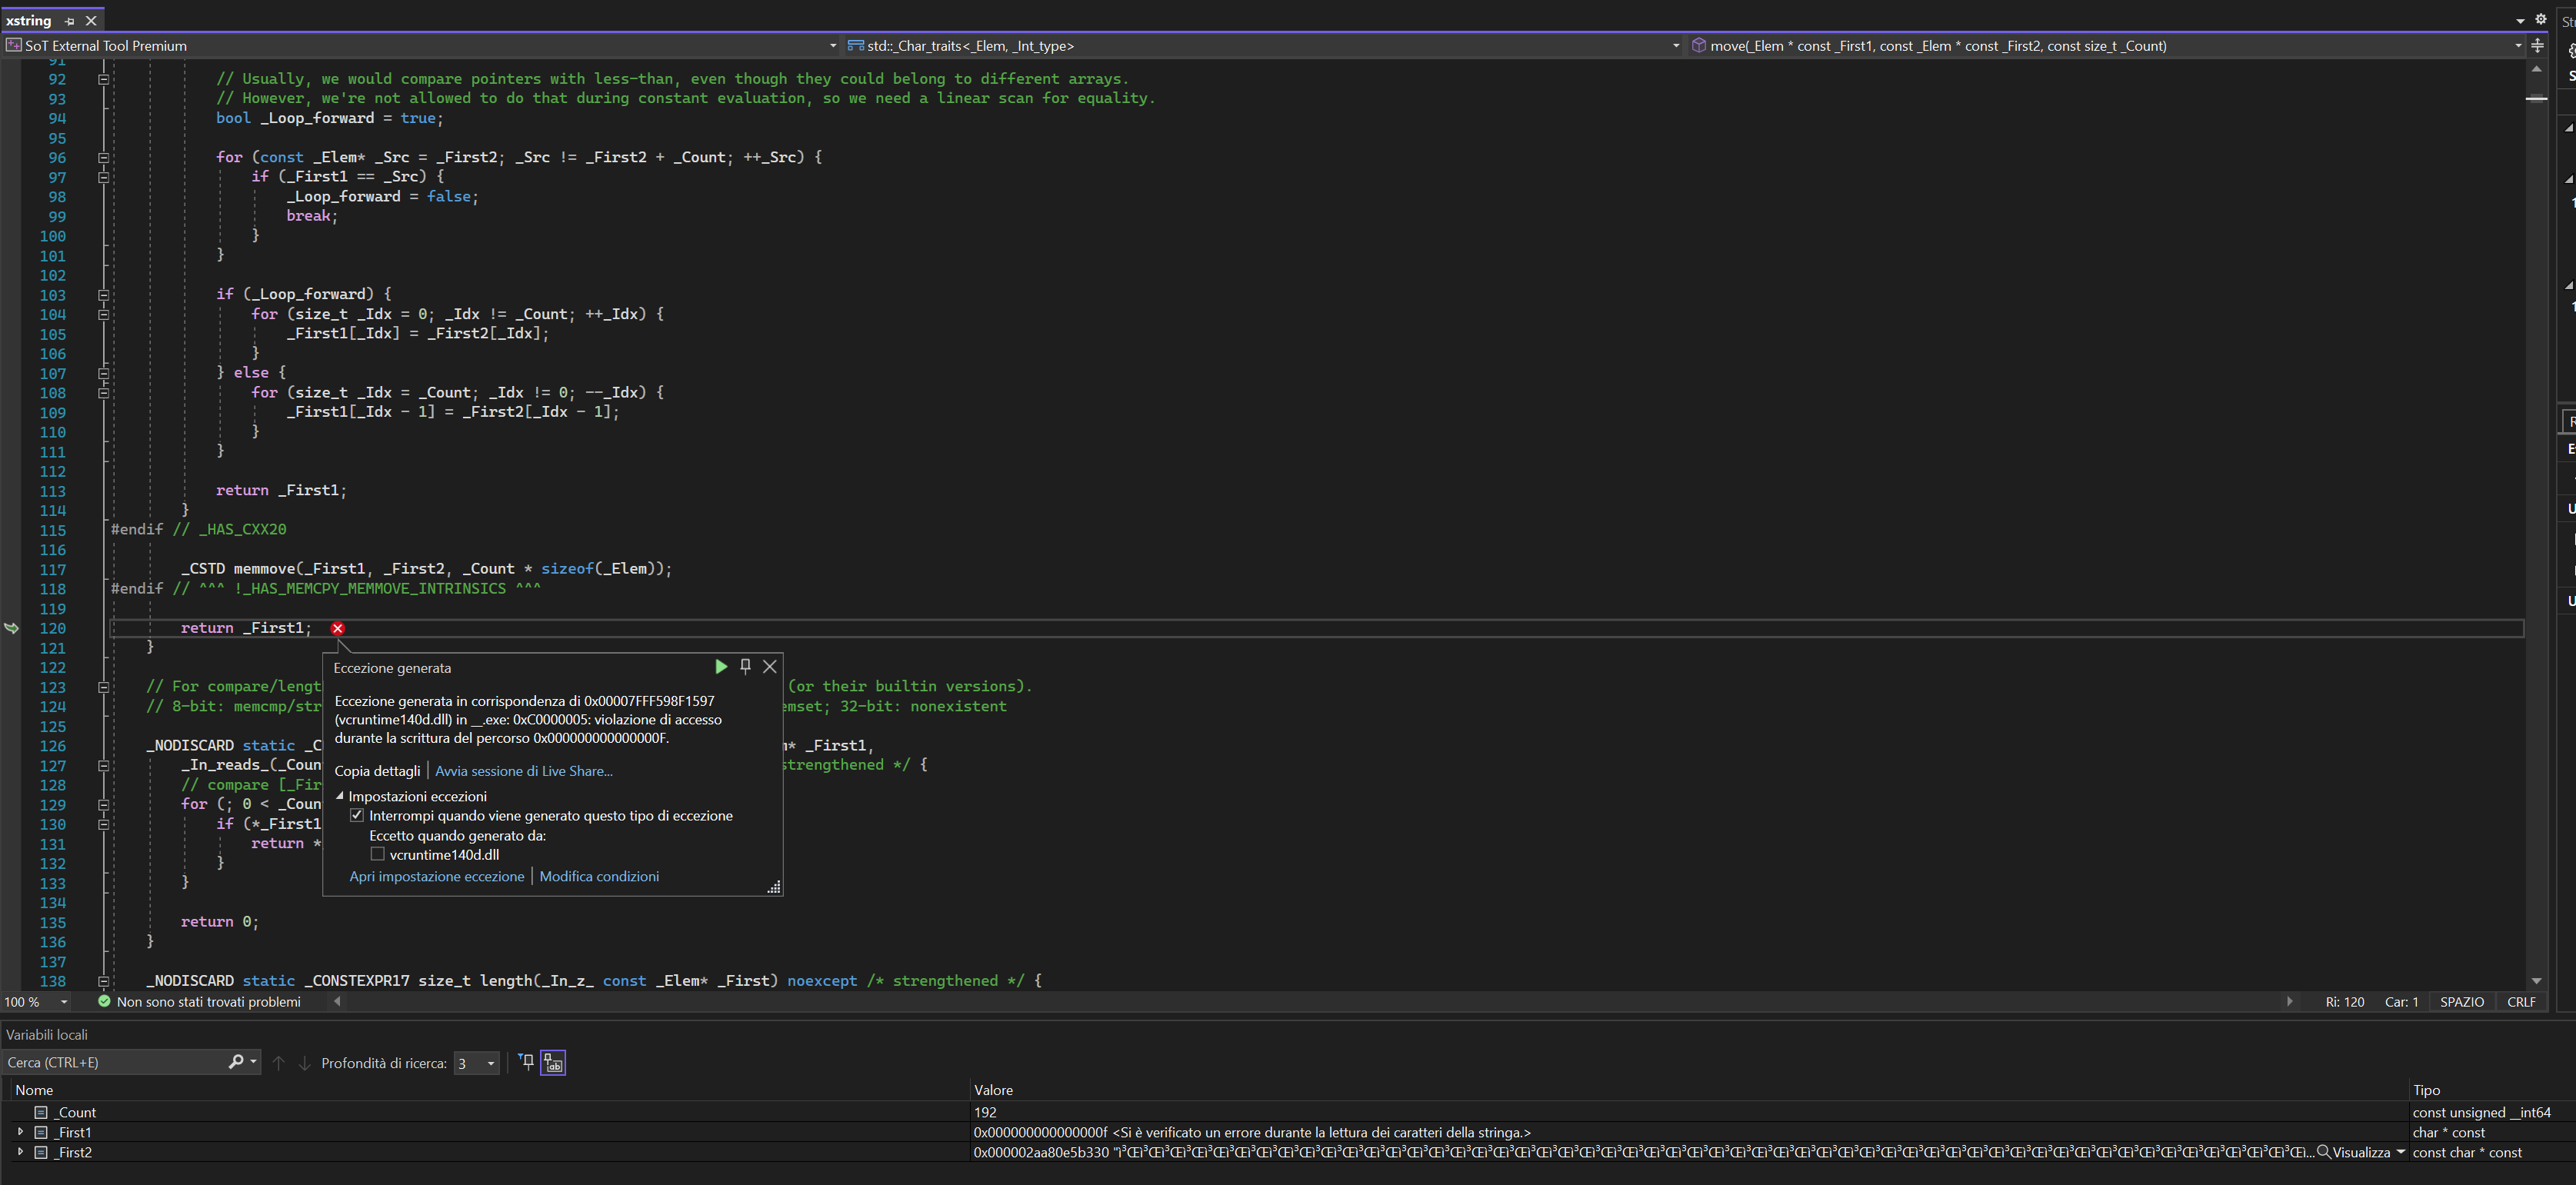Click the Copia dettagli link
The image size is (2576, 1185).
[377, 771]
